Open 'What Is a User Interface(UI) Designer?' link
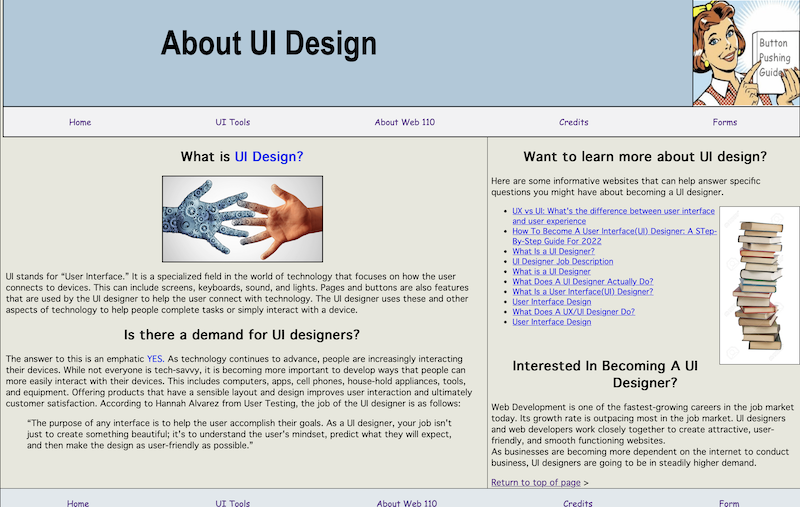Screen dimensions: 800x507 click(x=582, y=291)
